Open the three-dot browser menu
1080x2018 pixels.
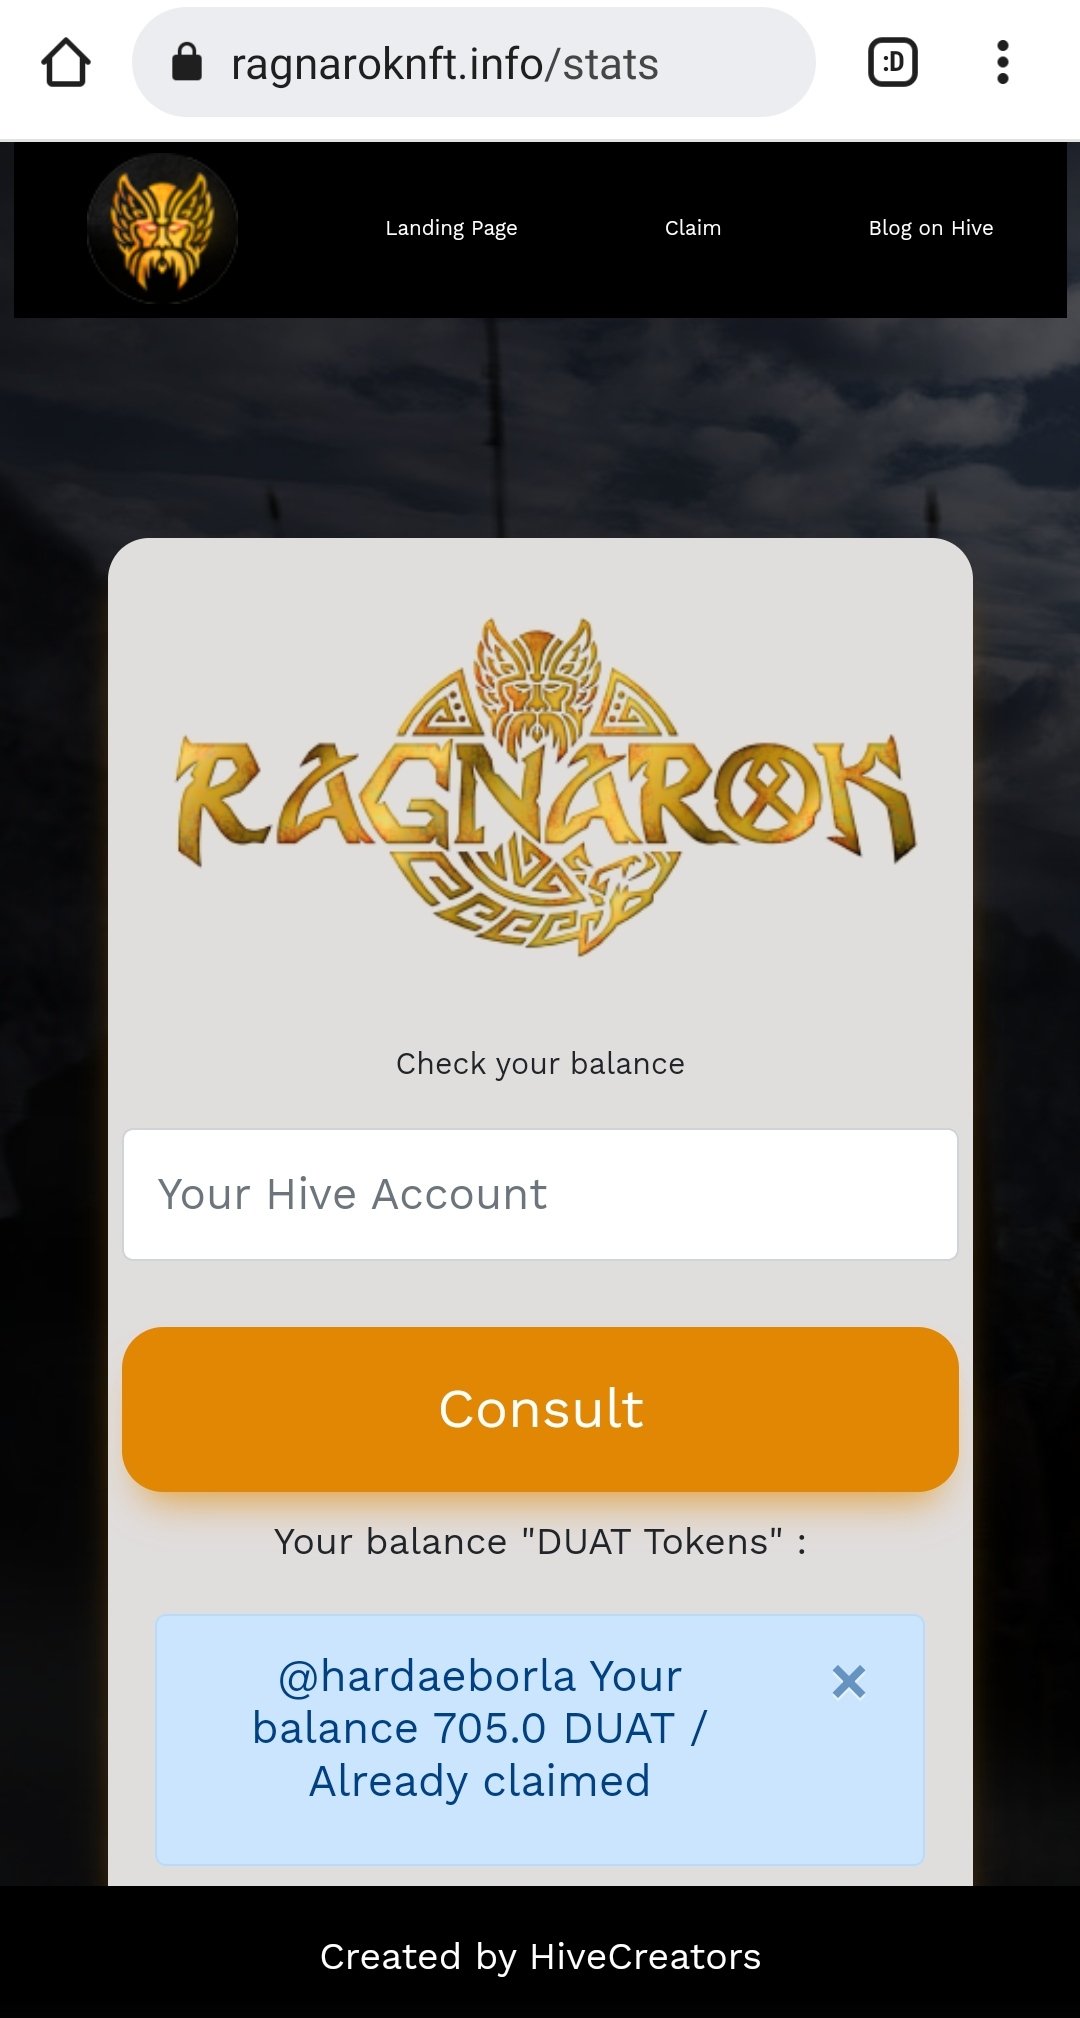[x=1002, y=62]
